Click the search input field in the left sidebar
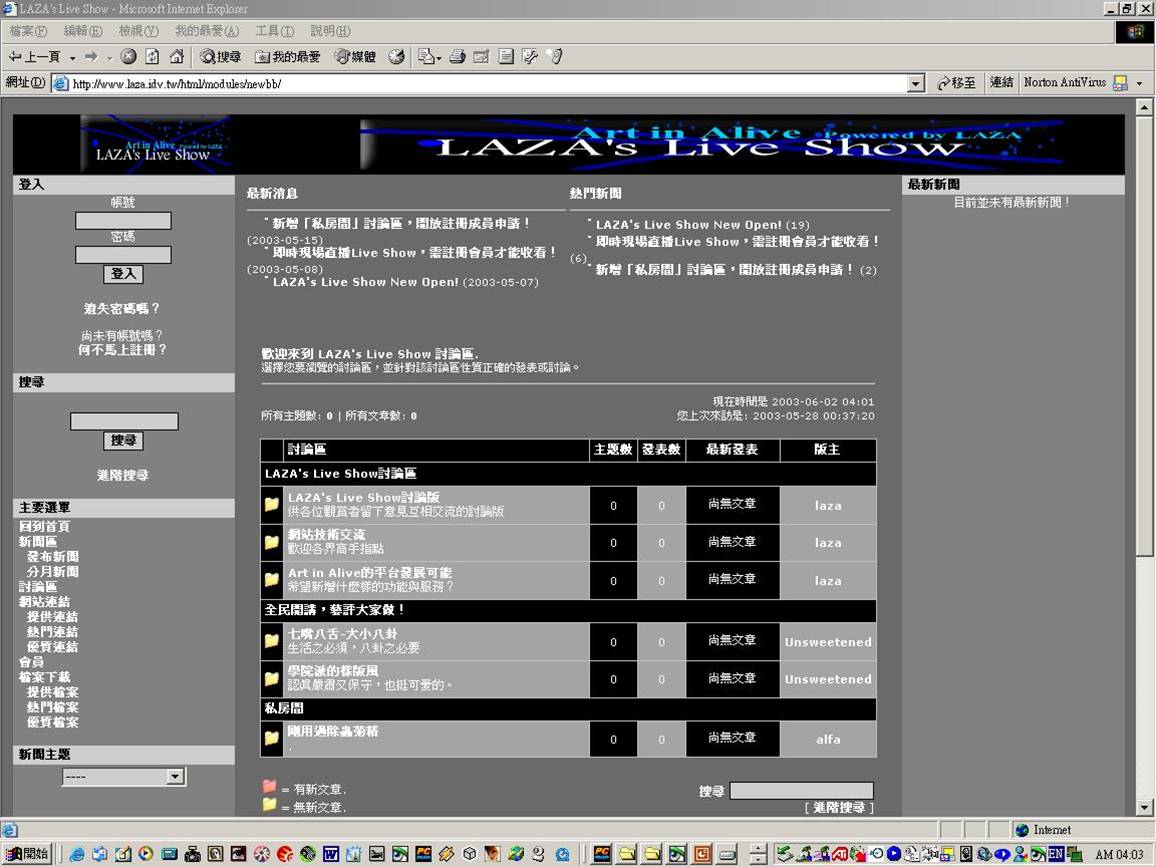This screenshot has width=1156, height=867. [124, 421]
